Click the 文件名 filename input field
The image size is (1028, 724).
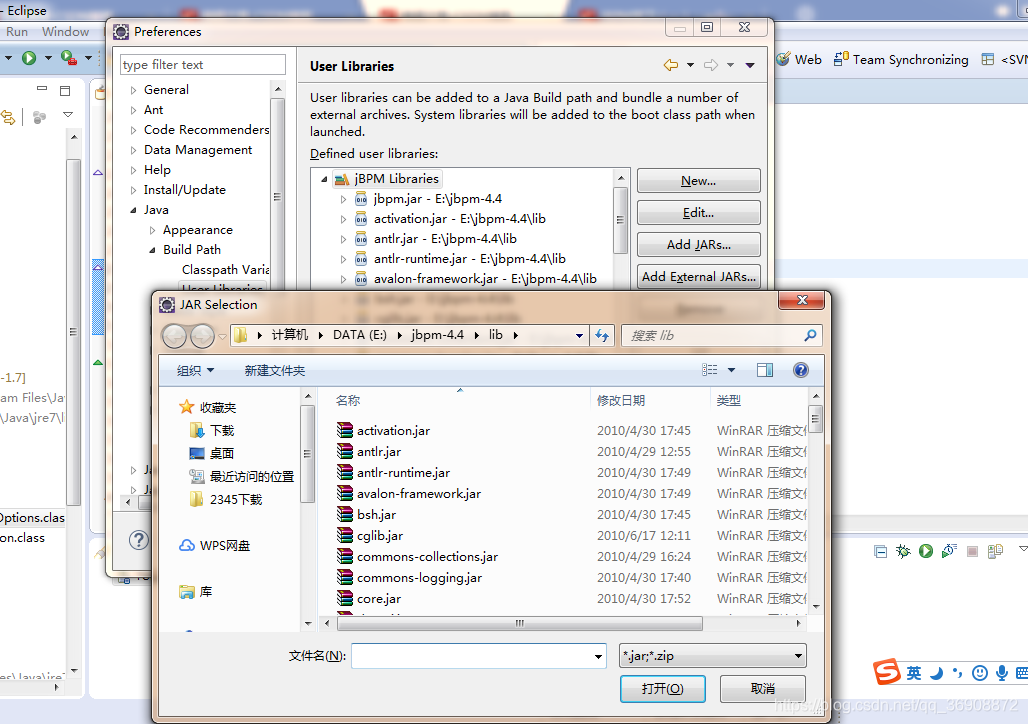pyautogui.click(x=479, y=656)
